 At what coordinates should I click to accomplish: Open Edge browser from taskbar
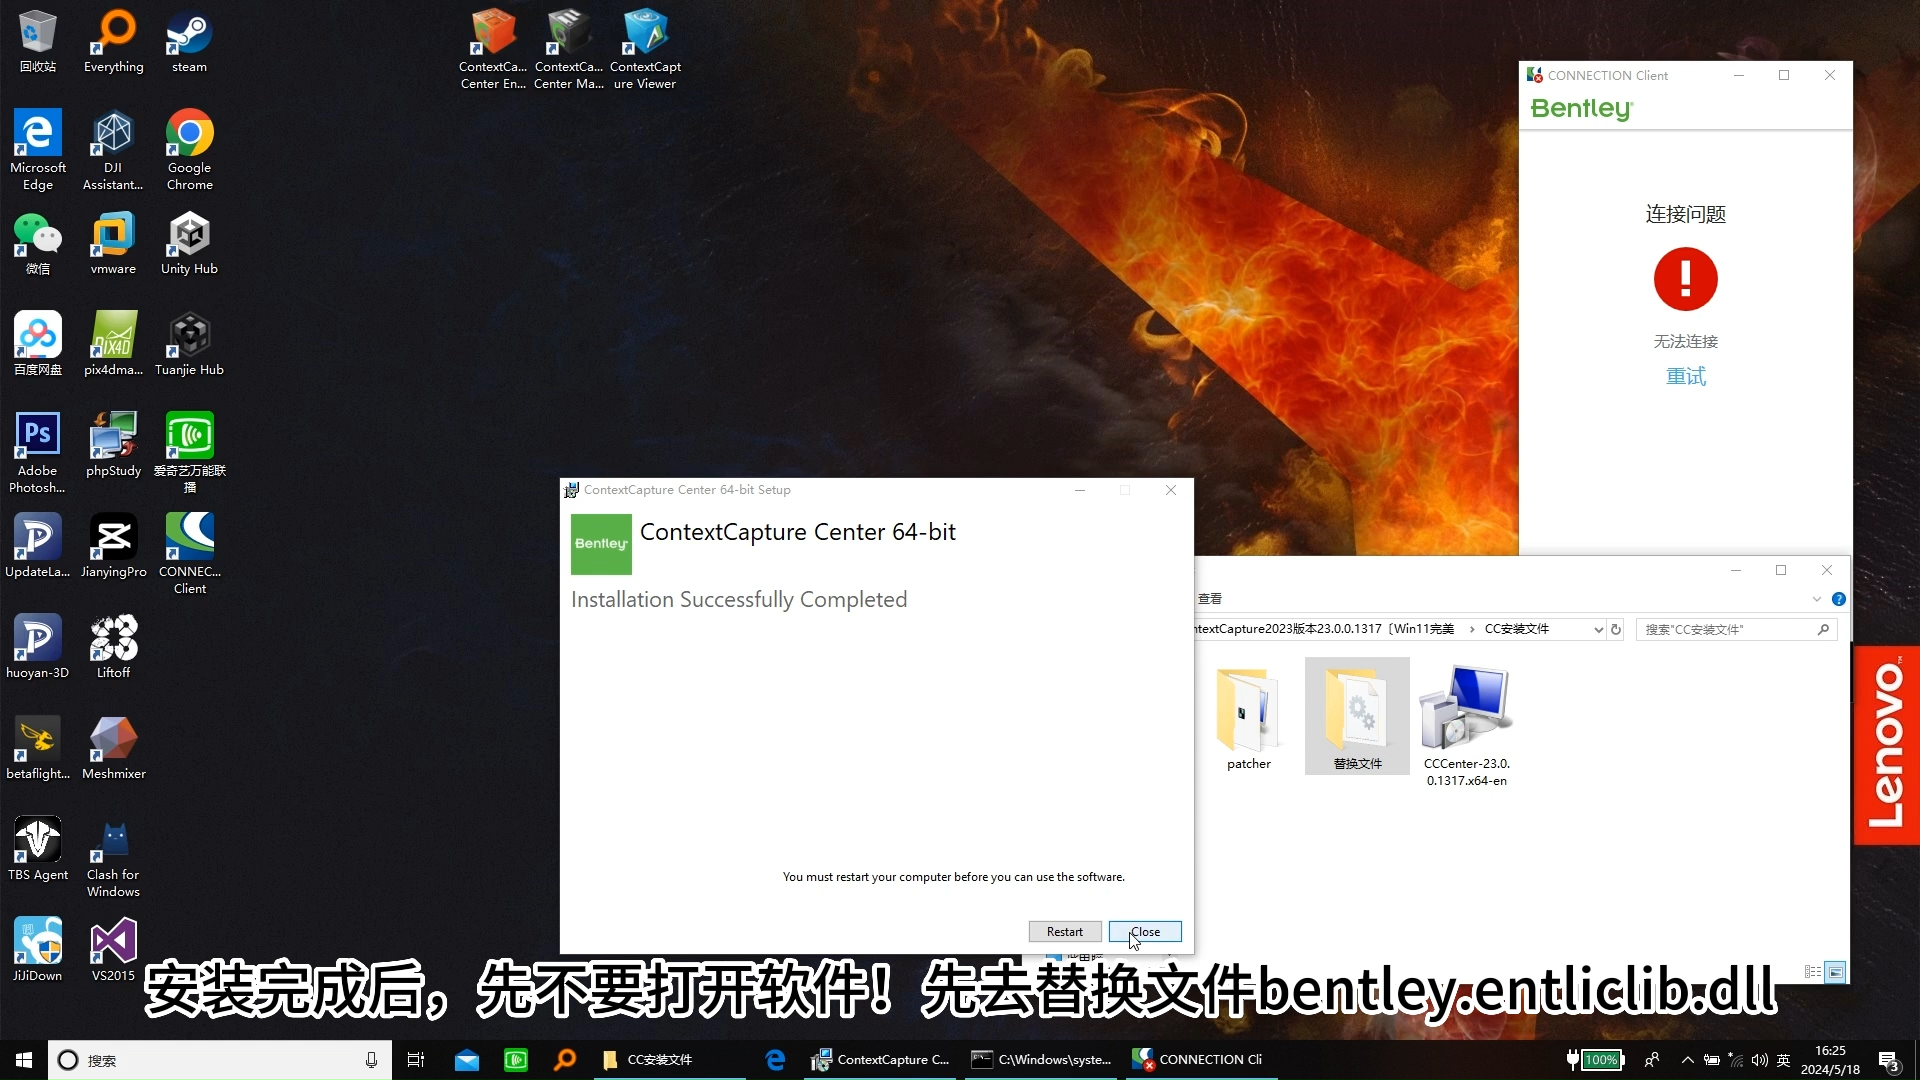(775, 1060)
